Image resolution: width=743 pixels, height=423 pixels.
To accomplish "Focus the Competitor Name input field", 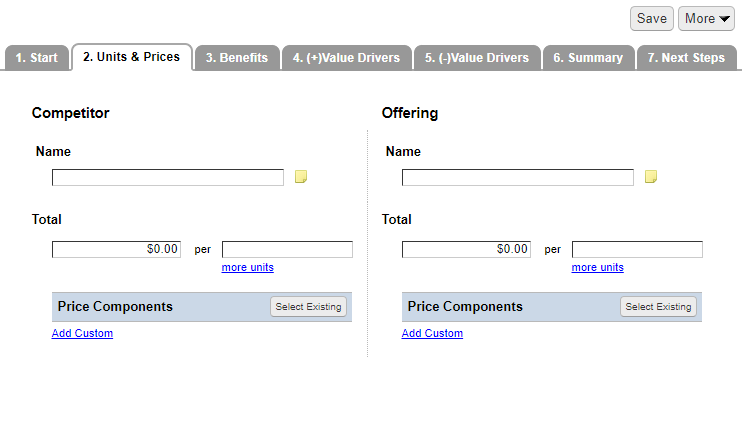I will click(x=168, y=178).
